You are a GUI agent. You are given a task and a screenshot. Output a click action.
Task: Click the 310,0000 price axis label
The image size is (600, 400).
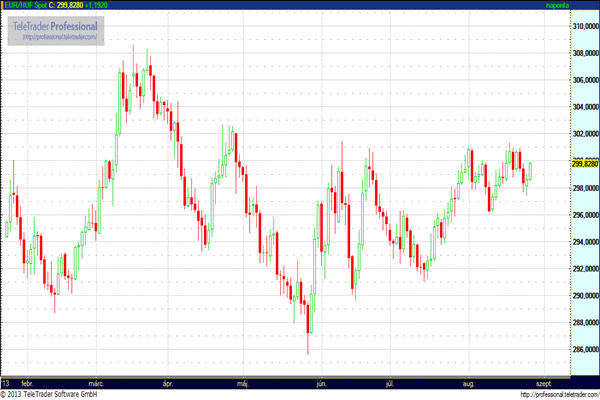(584, 26)
